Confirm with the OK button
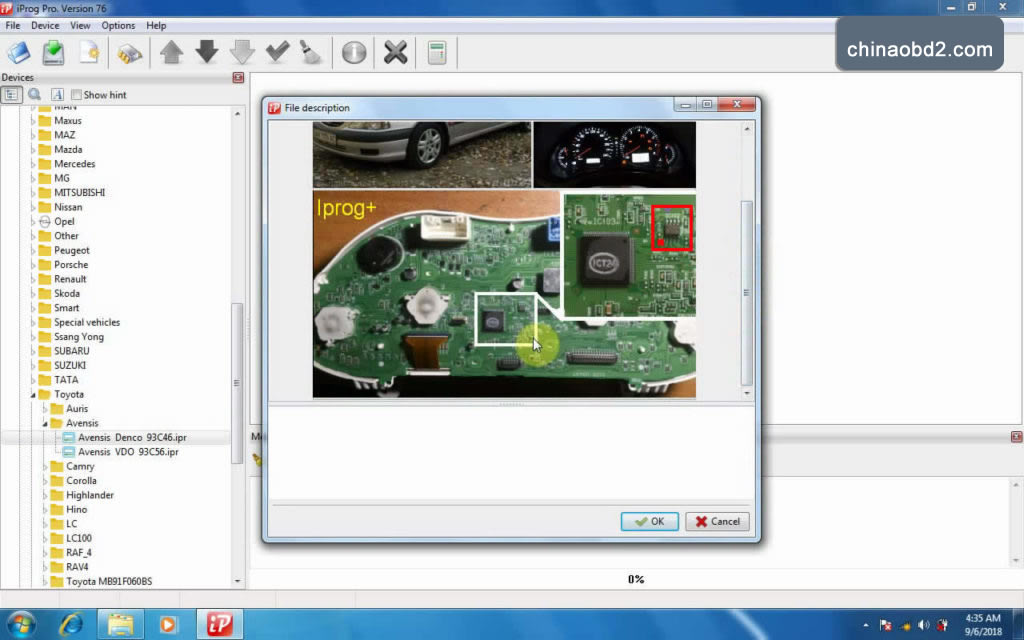The height and width of the screenshot is (640, 1024). pyautogui.click(x=650, y=521)
